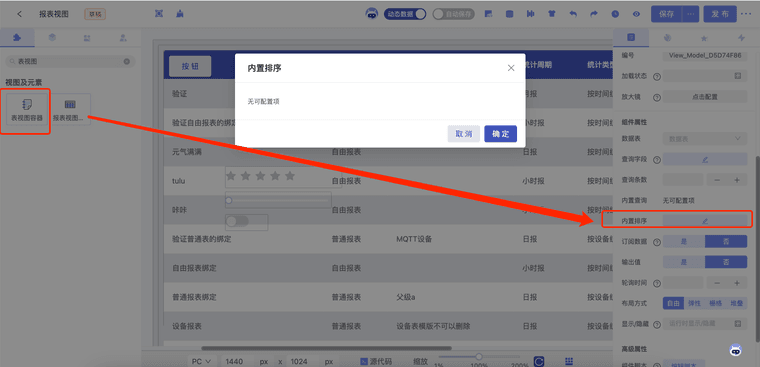Click the robot assistant icon in top toolbar

coord(372,14)
